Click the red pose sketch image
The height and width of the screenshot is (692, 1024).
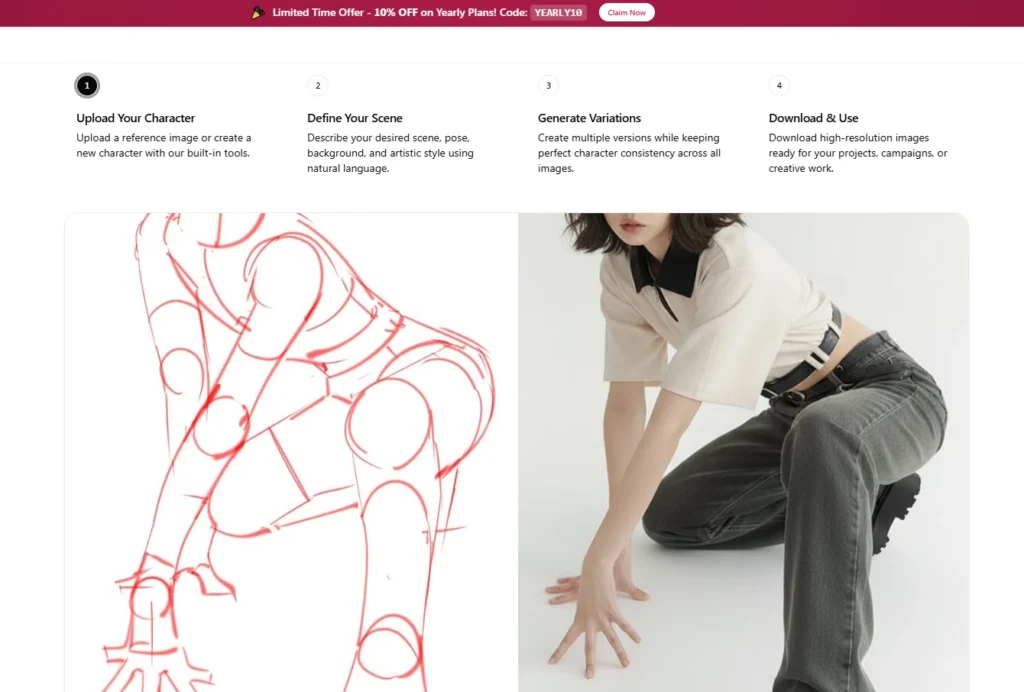291,452
